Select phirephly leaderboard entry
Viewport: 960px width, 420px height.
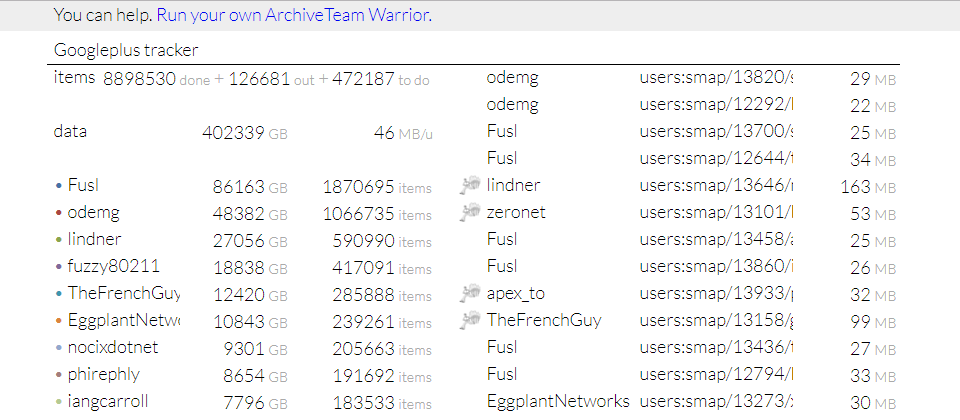[x=104, y=374]
